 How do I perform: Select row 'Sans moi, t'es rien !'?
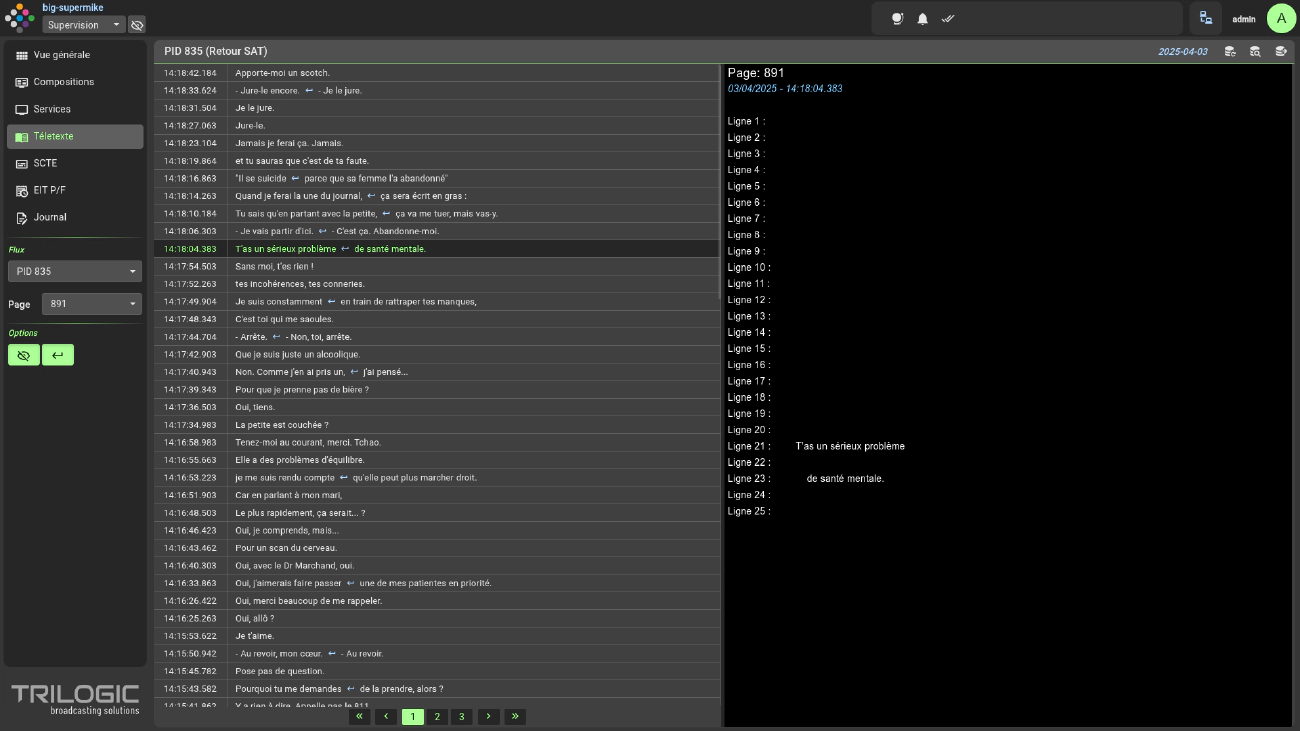[437, 266]
